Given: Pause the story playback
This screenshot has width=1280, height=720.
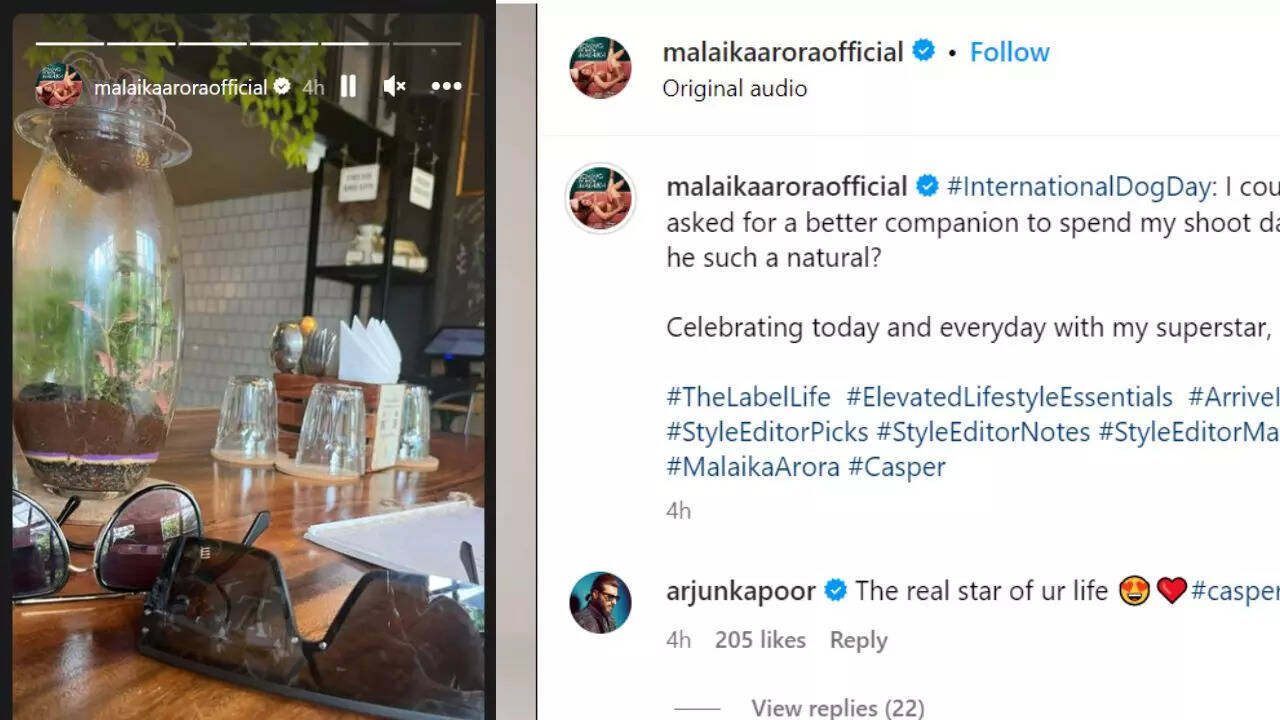Looking at the screenshot, I should coord(348,87).
